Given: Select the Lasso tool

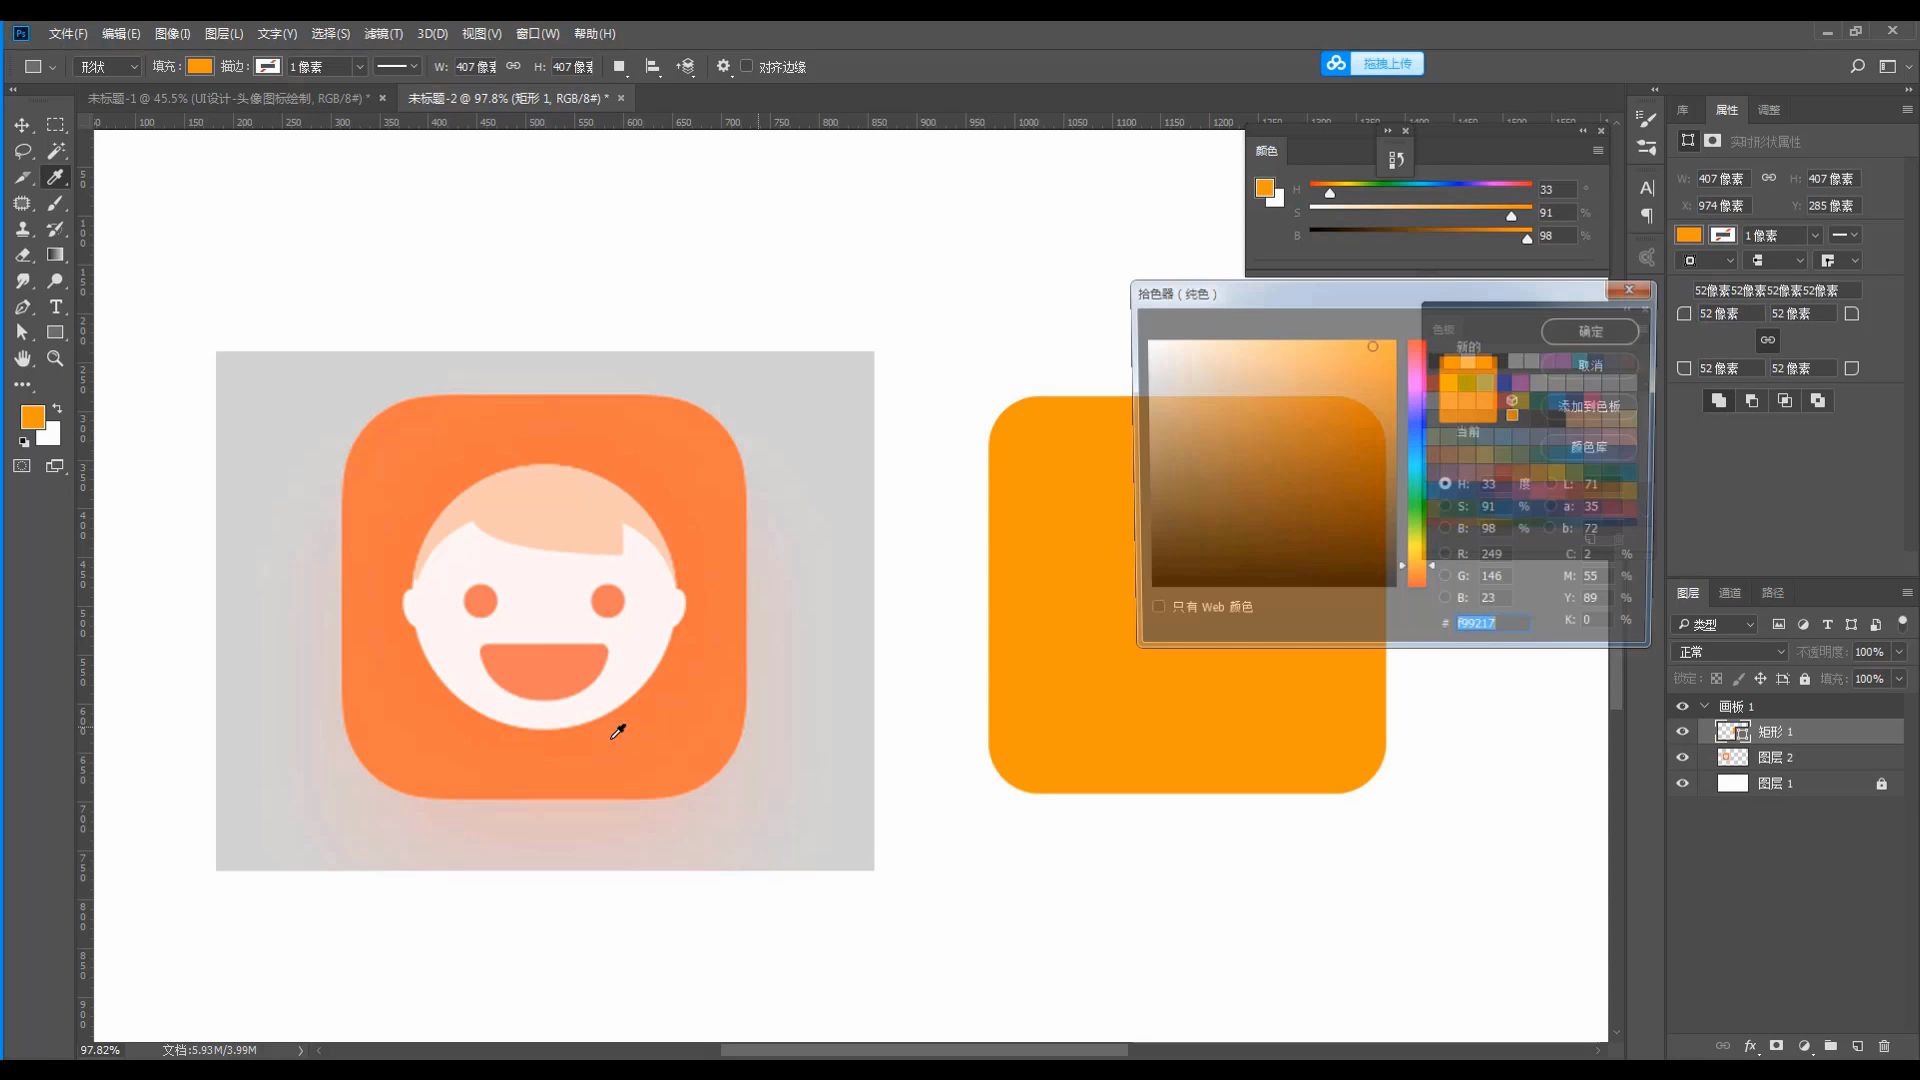Looking at the screenshot, I should coord(22,151).
